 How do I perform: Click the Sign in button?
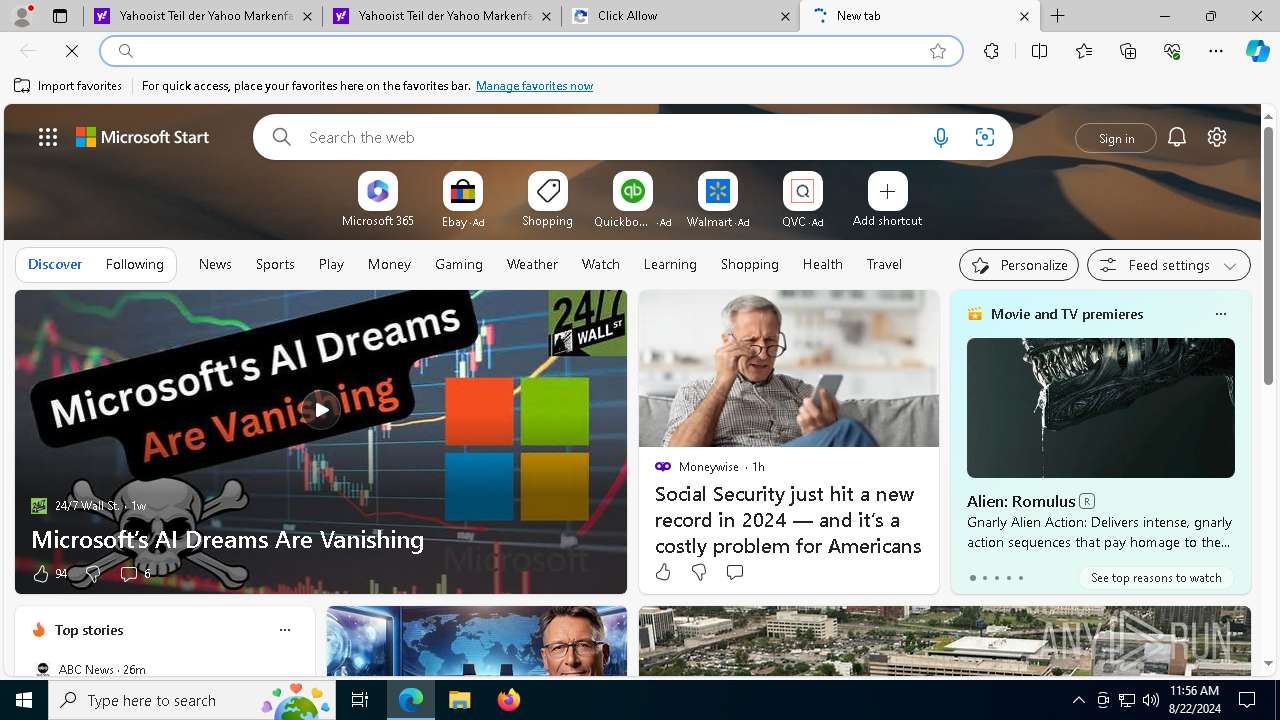[x=1116, y=138]
